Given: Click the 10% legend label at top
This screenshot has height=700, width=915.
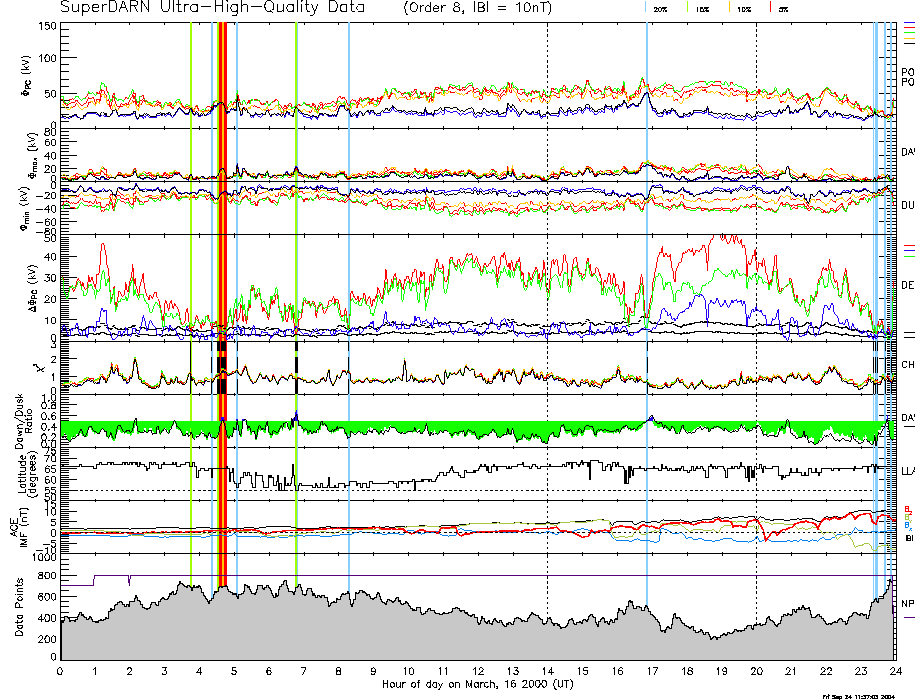Looking at the screenshot, I should tap(744, 8).
